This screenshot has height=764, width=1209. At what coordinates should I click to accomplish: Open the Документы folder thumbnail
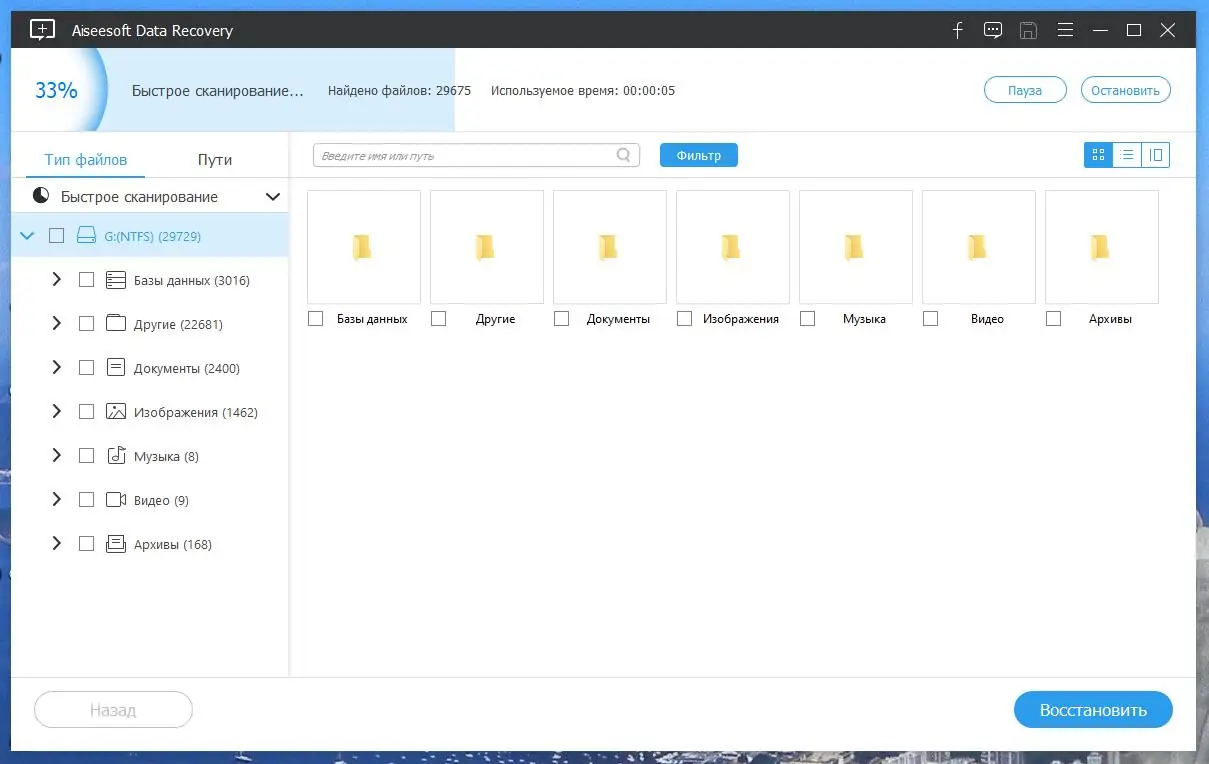tap(610, 247)
